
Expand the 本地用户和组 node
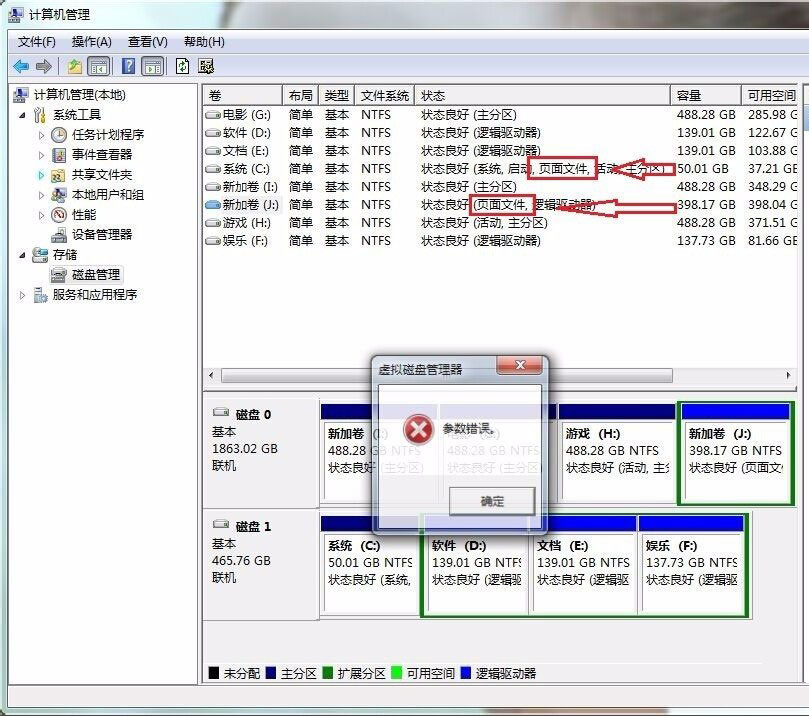41,195
